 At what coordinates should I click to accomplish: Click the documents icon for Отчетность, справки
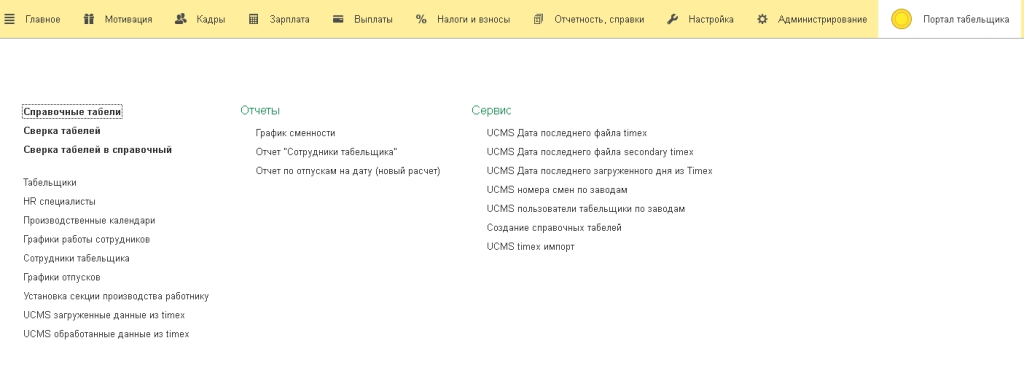click(x=538, y=19)
